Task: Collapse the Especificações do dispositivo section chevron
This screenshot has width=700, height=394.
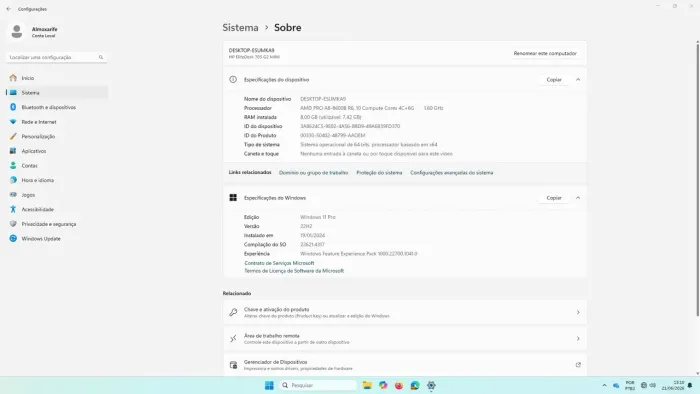Action: 578,80
